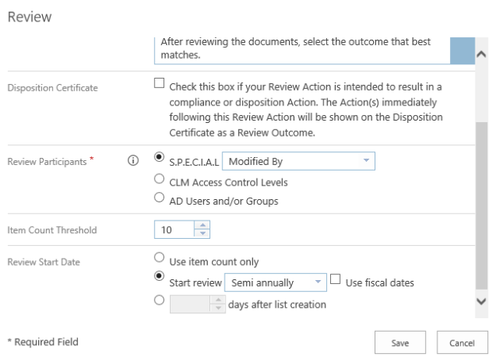Click the Item Count Threshold input field
Image resolution: width=500 pixels, height=361 pixels.
(174, 230)
